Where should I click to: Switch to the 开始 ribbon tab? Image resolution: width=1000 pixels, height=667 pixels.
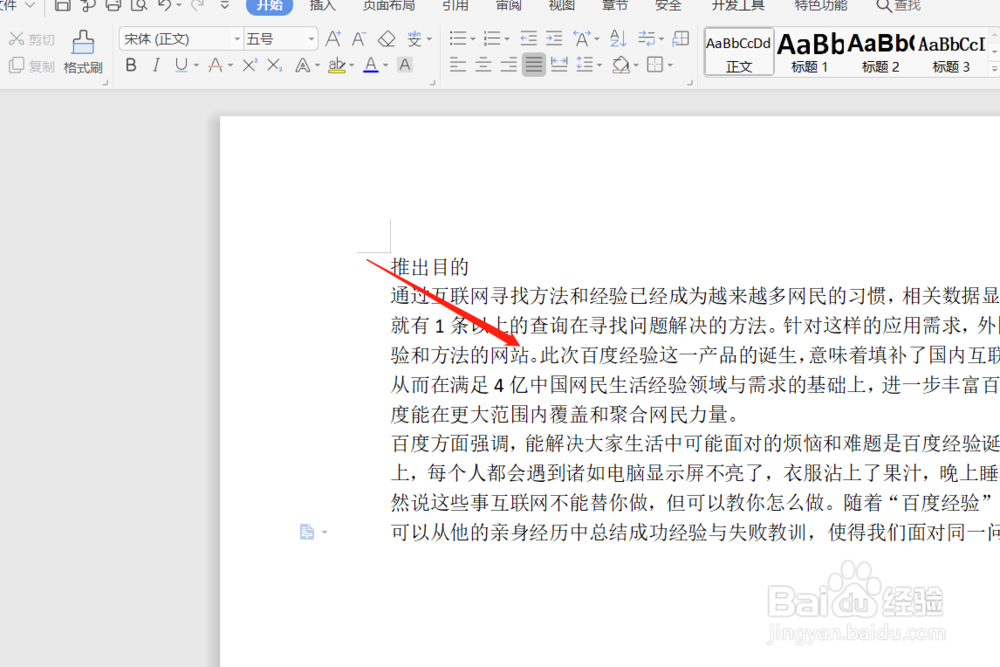pos(269,5)
